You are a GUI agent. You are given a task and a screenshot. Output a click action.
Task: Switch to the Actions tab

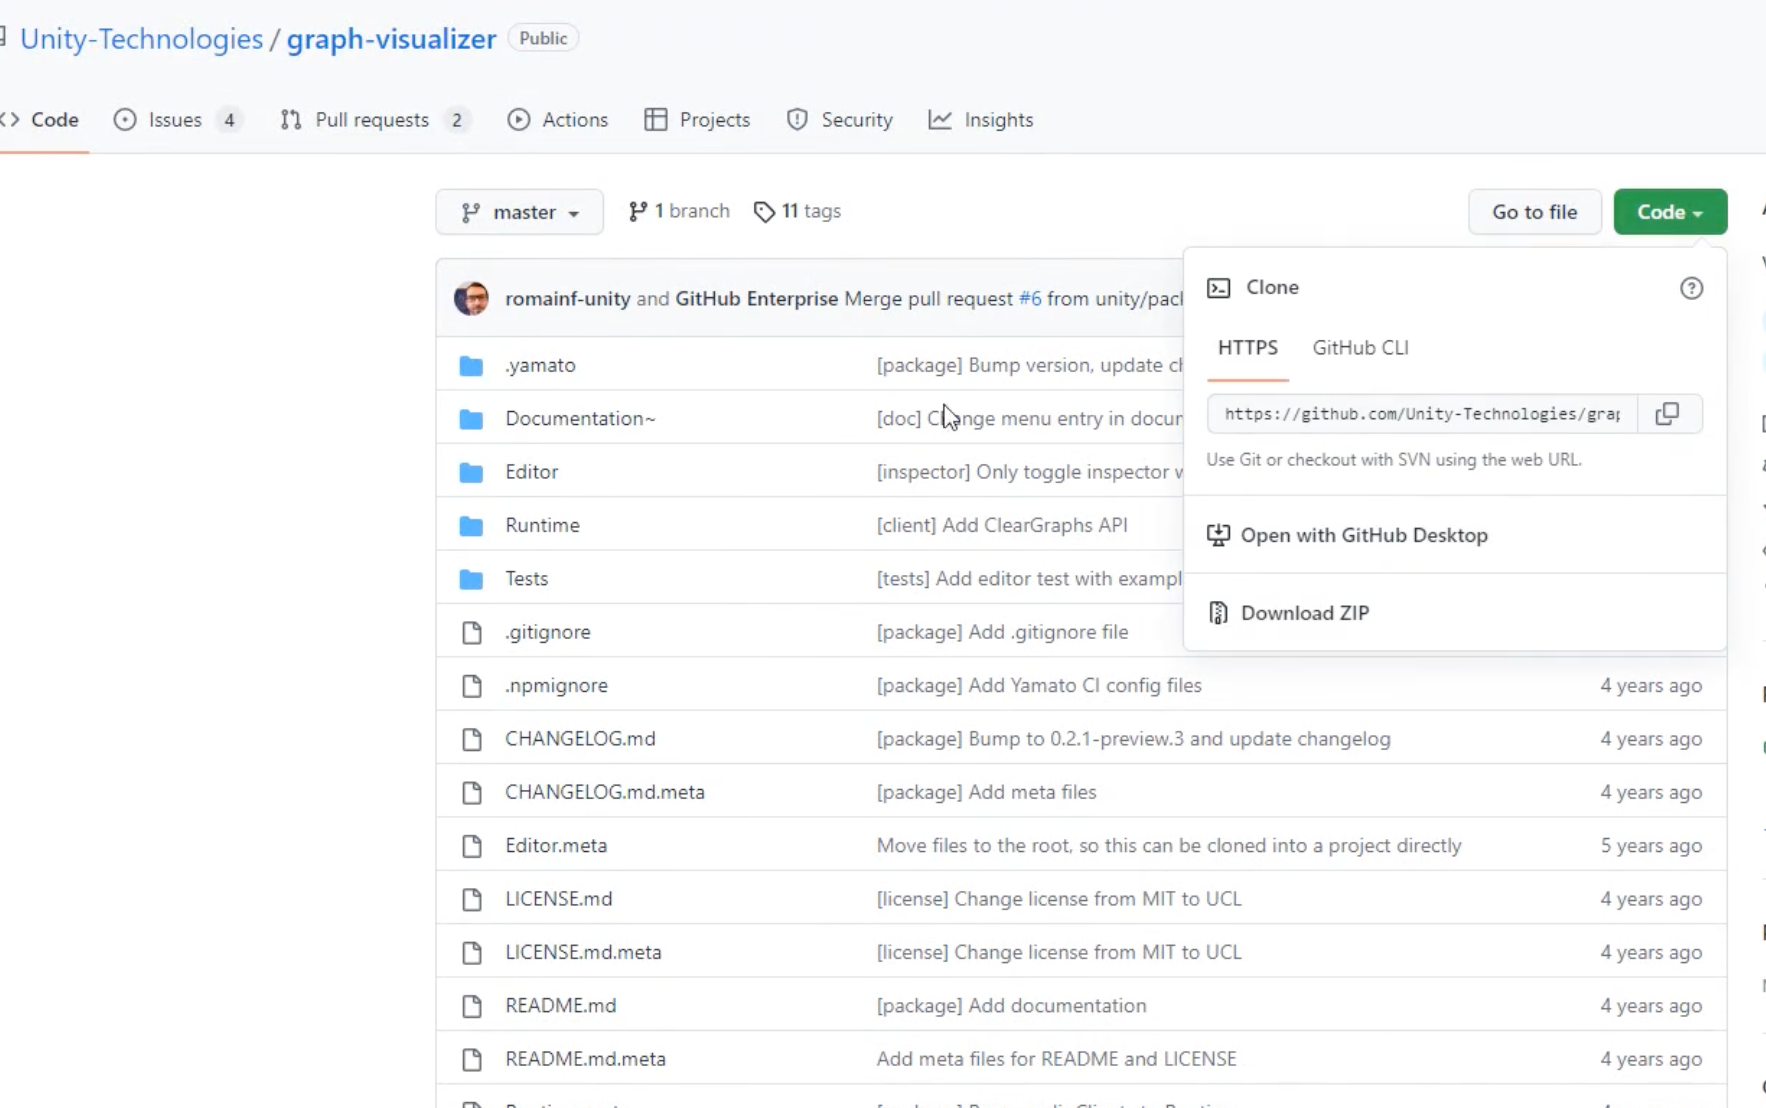point(558,120)
